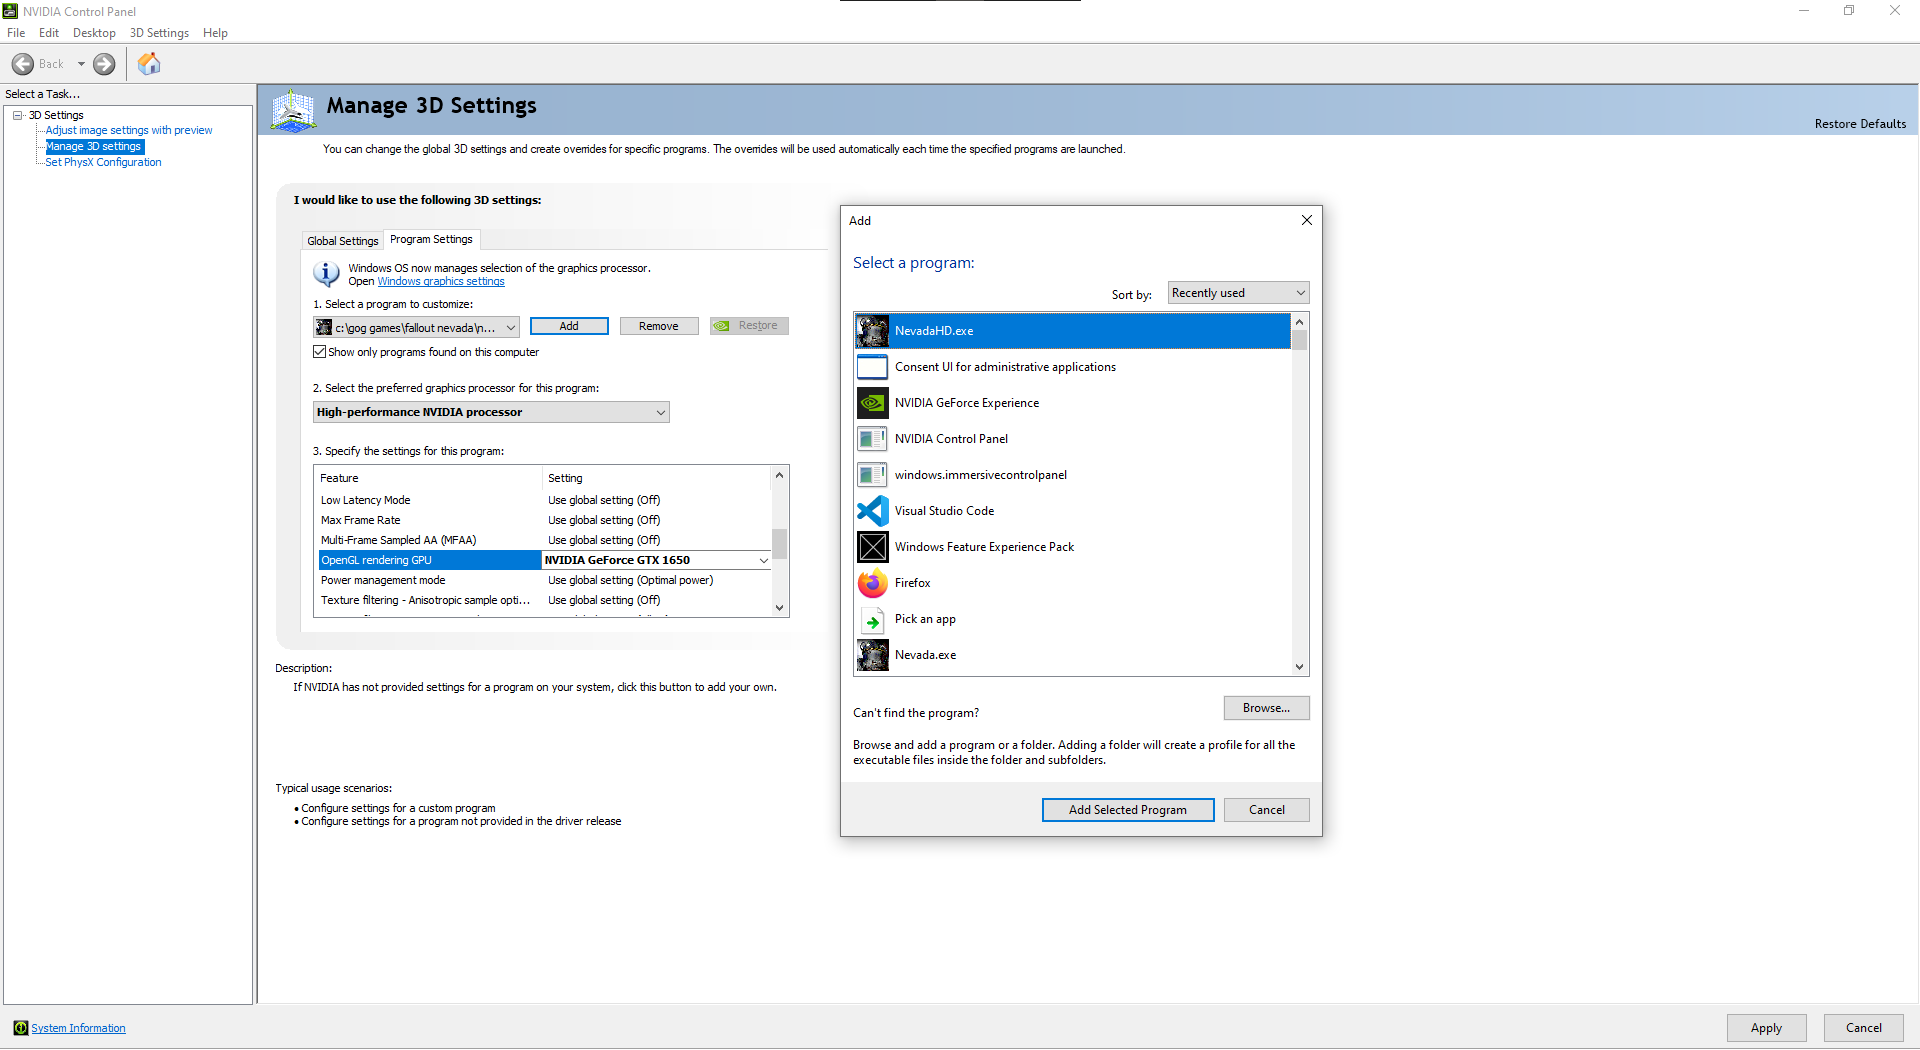The image size is (1920, 1050).
Task: Click settings table scrollbar down arrow
Action: tap(779, 607)
